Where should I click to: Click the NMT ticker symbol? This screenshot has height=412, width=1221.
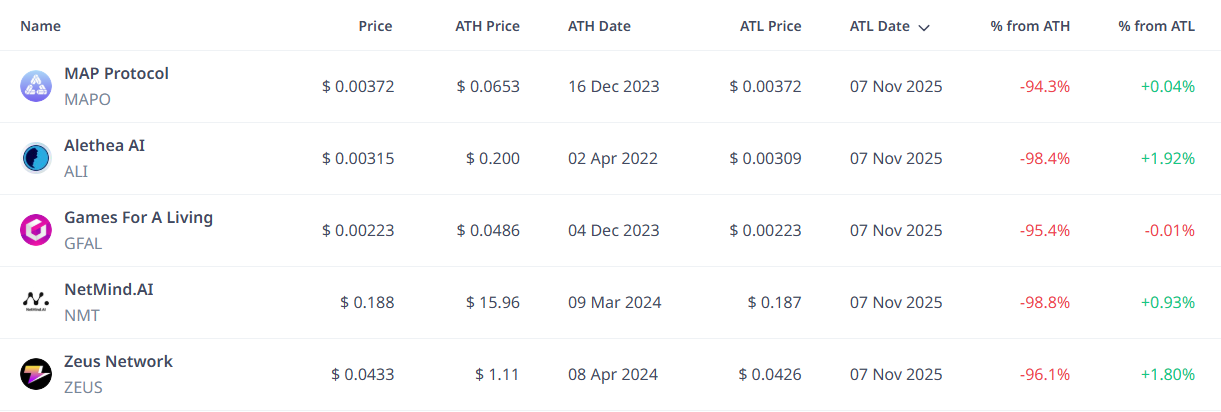(82, 316)
